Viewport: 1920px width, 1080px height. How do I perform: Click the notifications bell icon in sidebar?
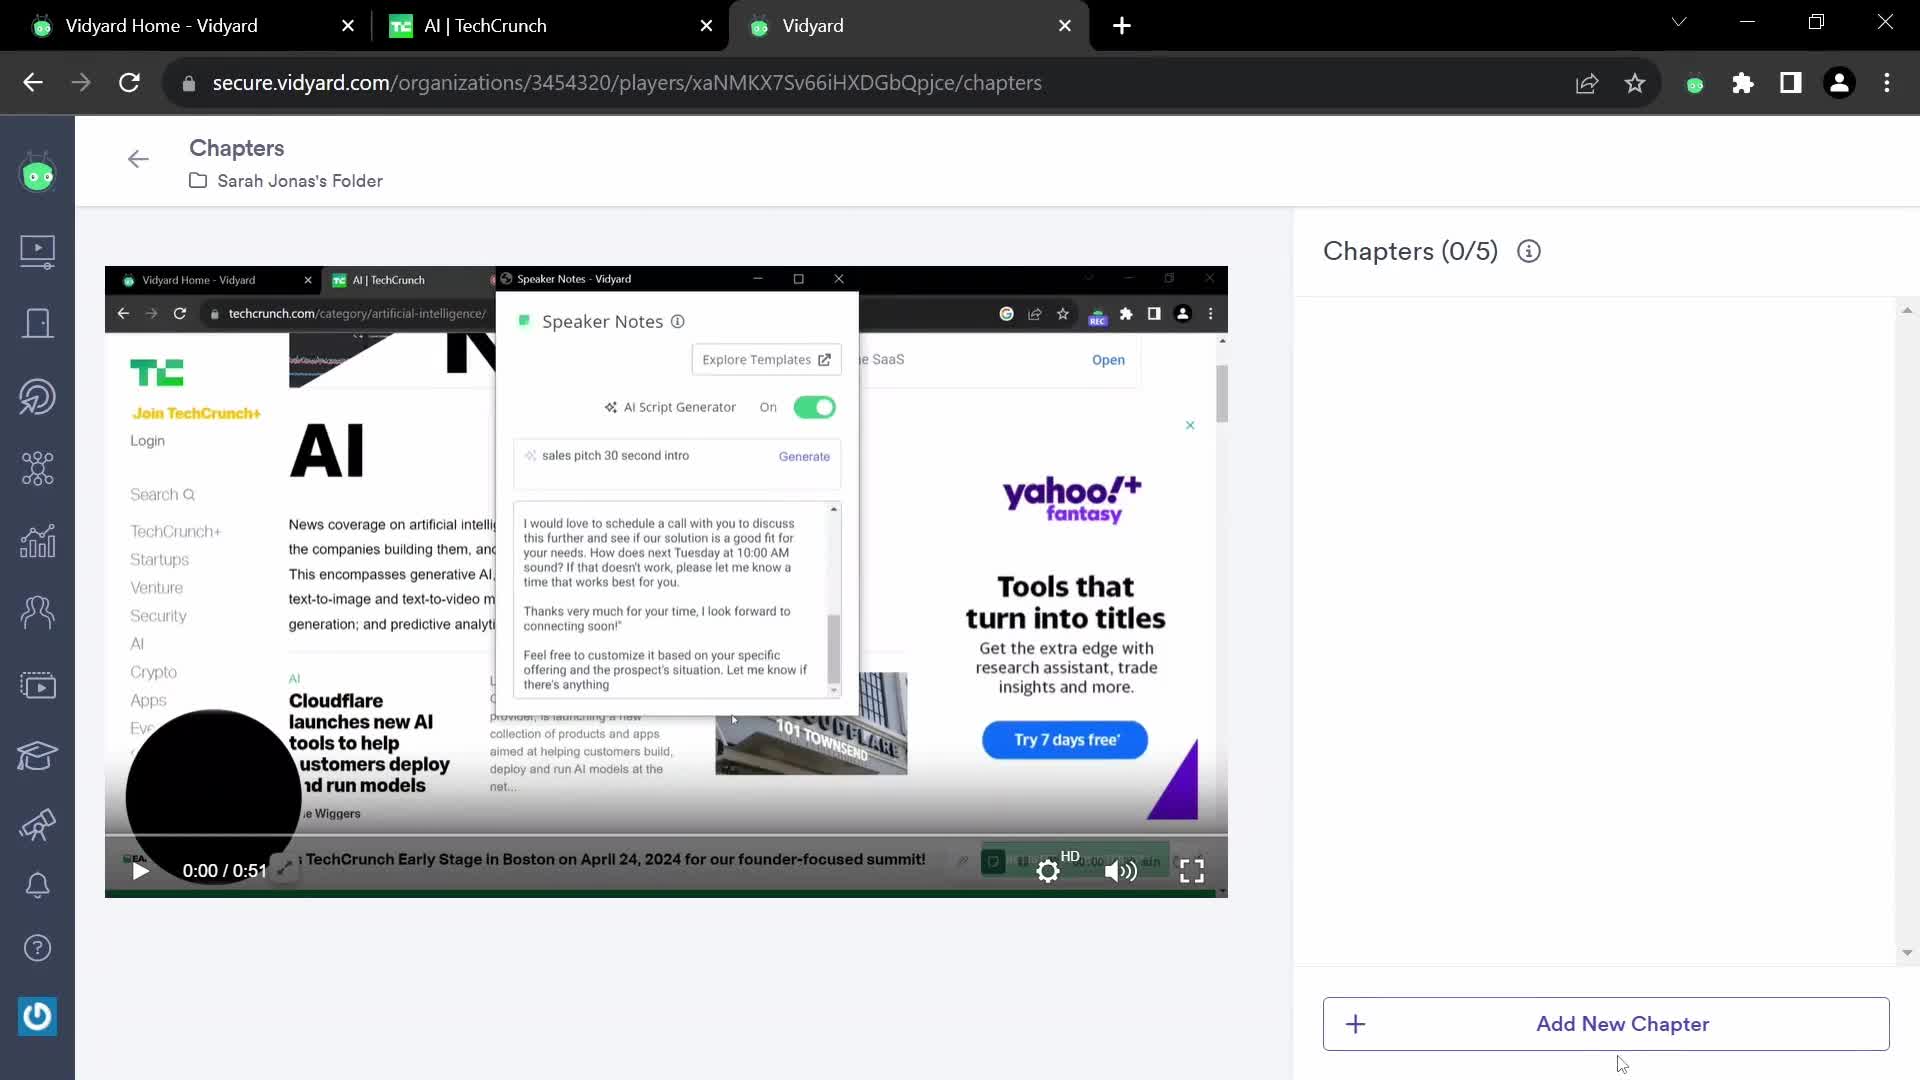(37, 884)
